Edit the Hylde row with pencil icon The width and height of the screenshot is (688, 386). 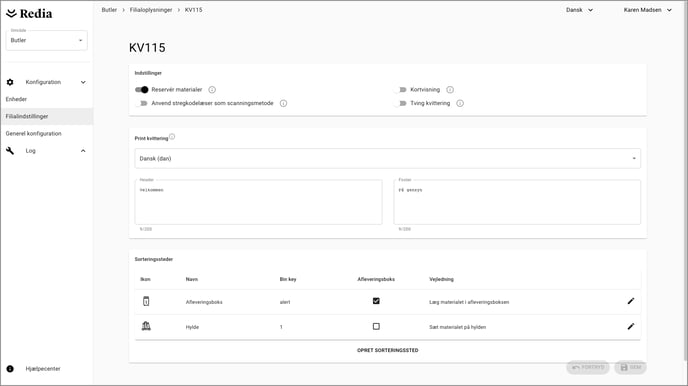631,326
